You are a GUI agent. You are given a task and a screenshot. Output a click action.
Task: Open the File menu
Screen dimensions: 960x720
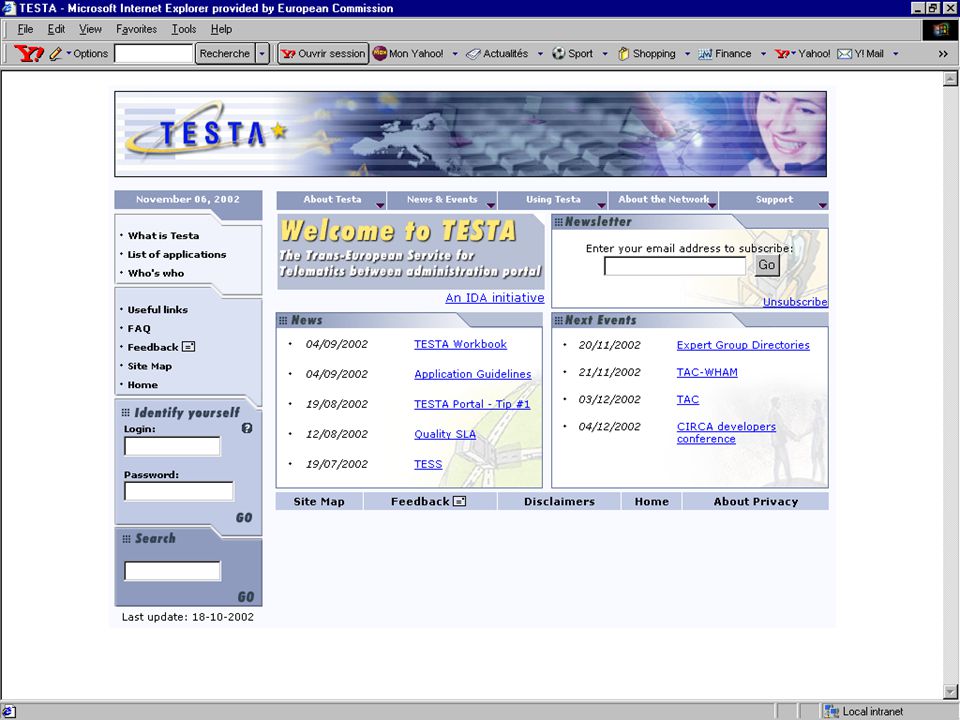tap(25, 29)
